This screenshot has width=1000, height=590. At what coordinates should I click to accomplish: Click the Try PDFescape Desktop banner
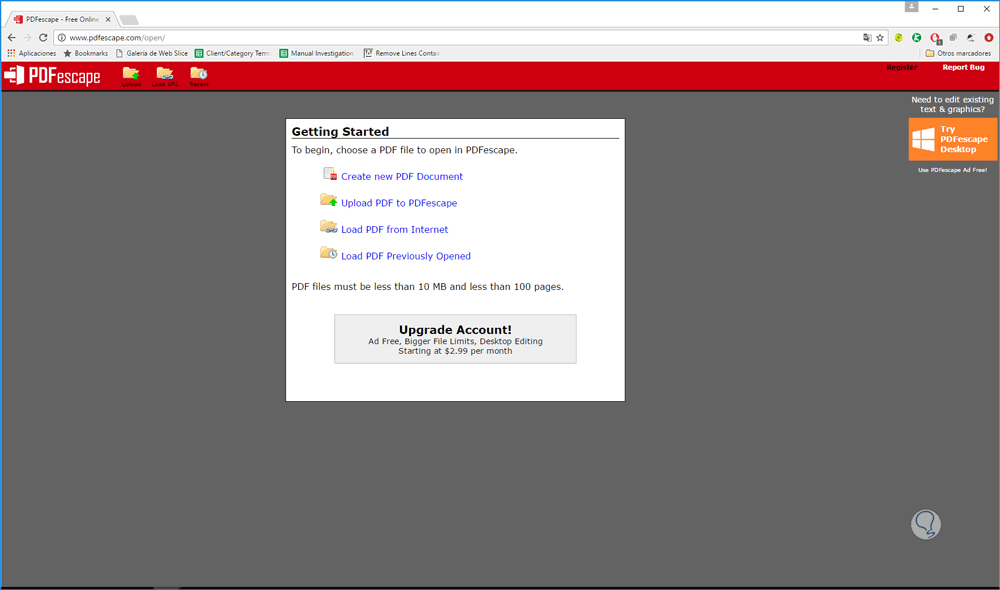click(x=953, y=139)
